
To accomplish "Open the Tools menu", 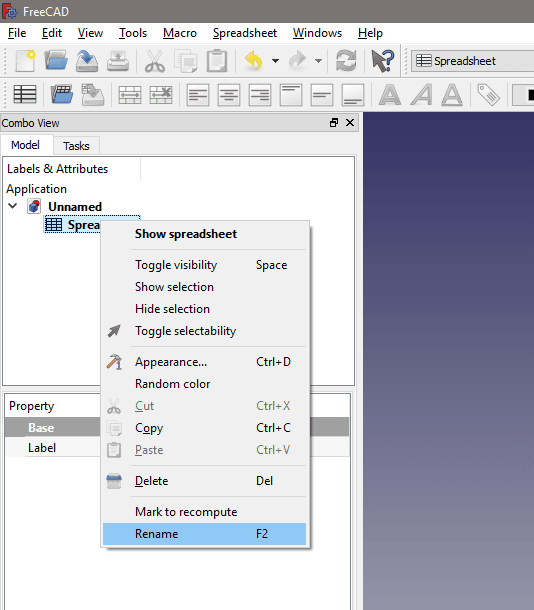I will (x=133, y=33).
